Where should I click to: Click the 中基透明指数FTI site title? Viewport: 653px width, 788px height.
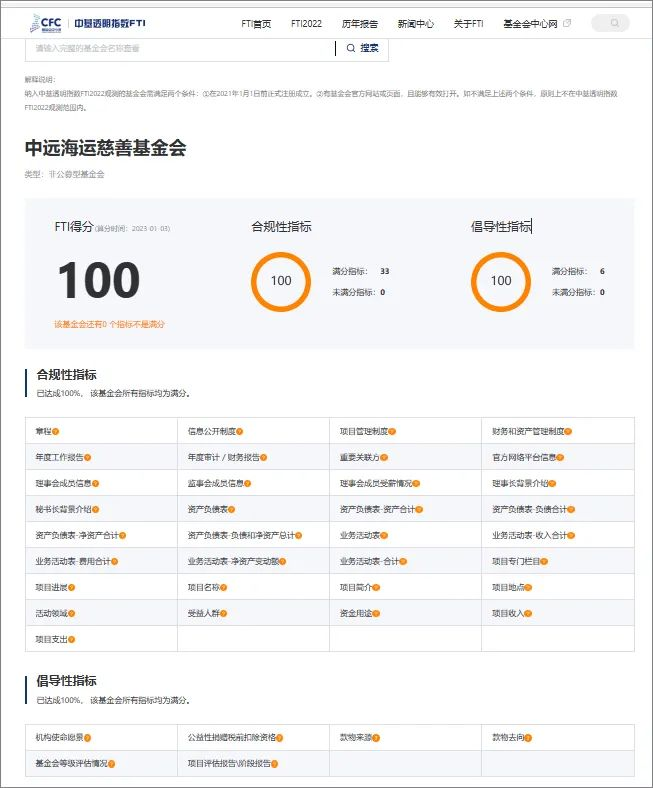(110, 23)
